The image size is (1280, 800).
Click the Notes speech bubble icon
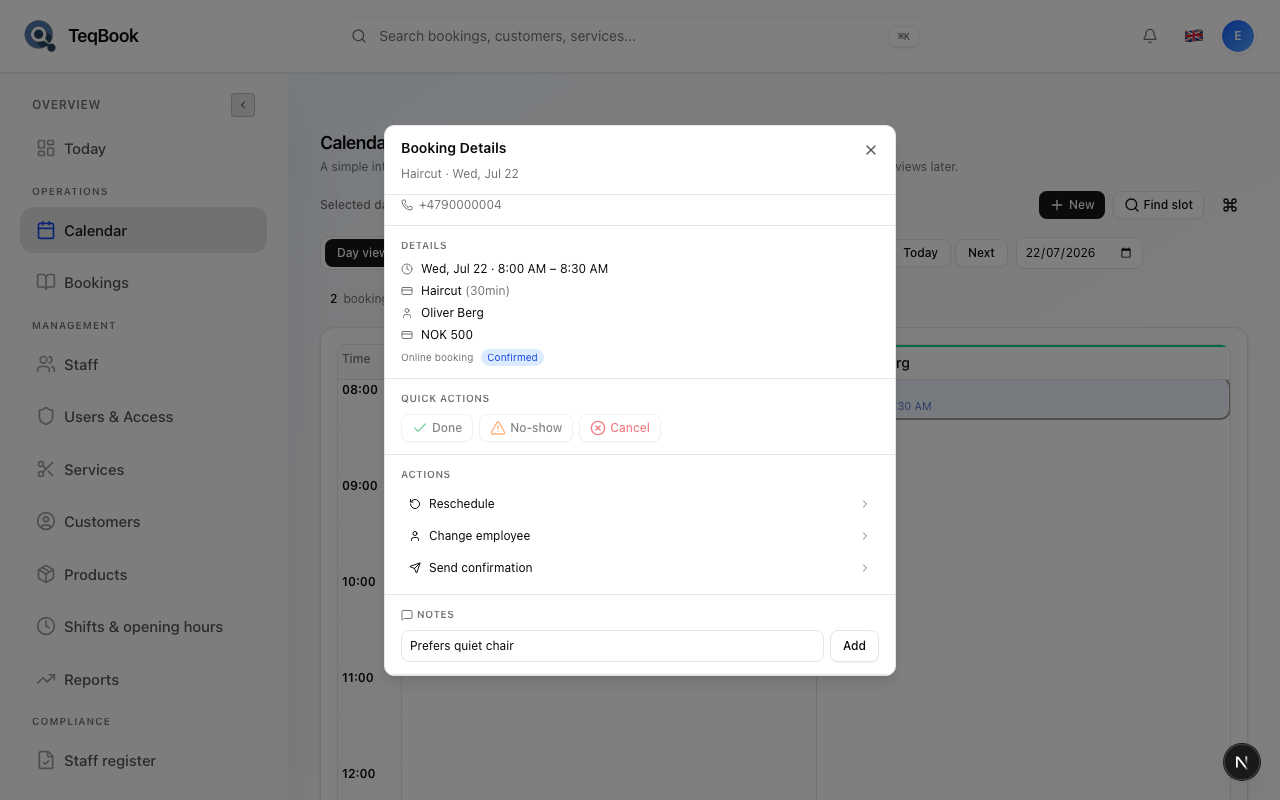click(407, 615)
